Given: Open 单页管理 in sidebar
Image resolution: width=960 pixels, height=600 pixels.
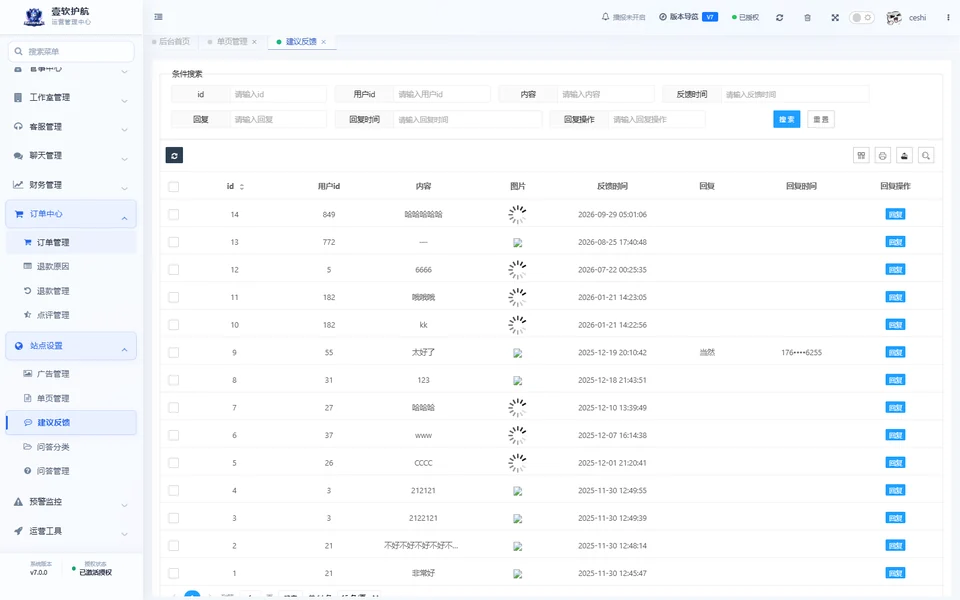Looking at the screenshot, I should pos(71,398).
